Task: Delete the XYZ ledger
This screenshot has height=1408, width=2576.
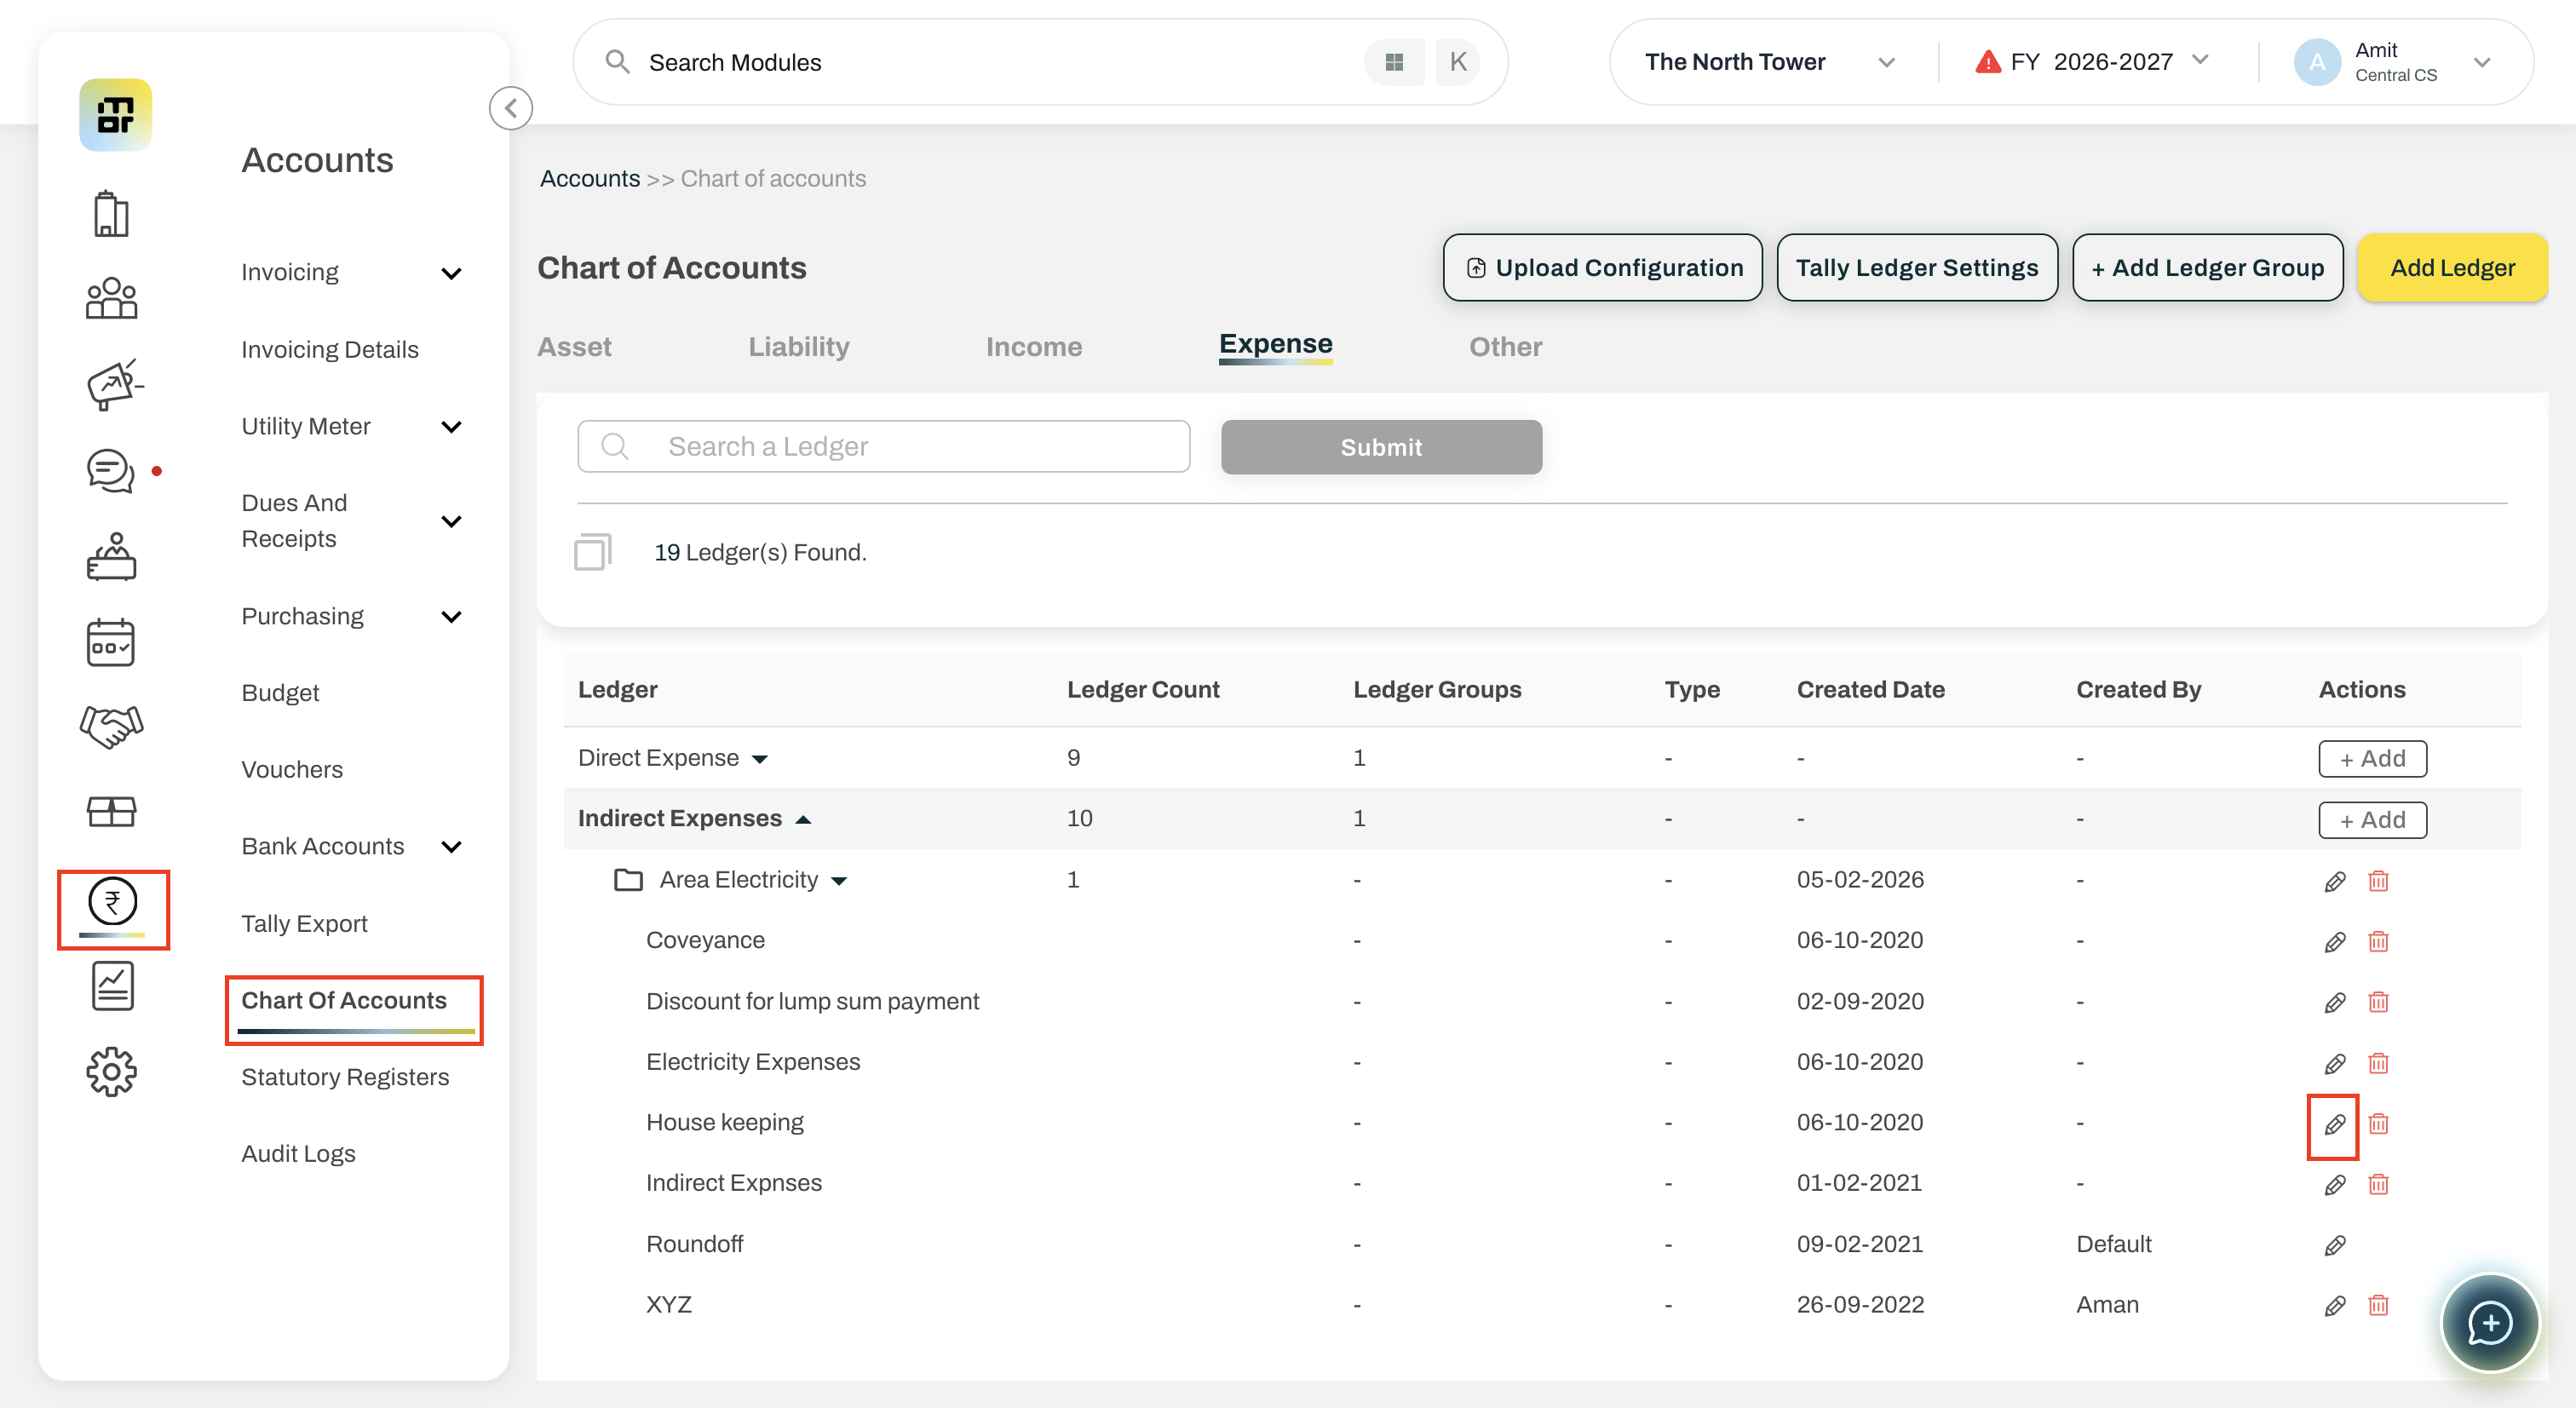Action: pyautogui.click(x=2378, y=1306)
